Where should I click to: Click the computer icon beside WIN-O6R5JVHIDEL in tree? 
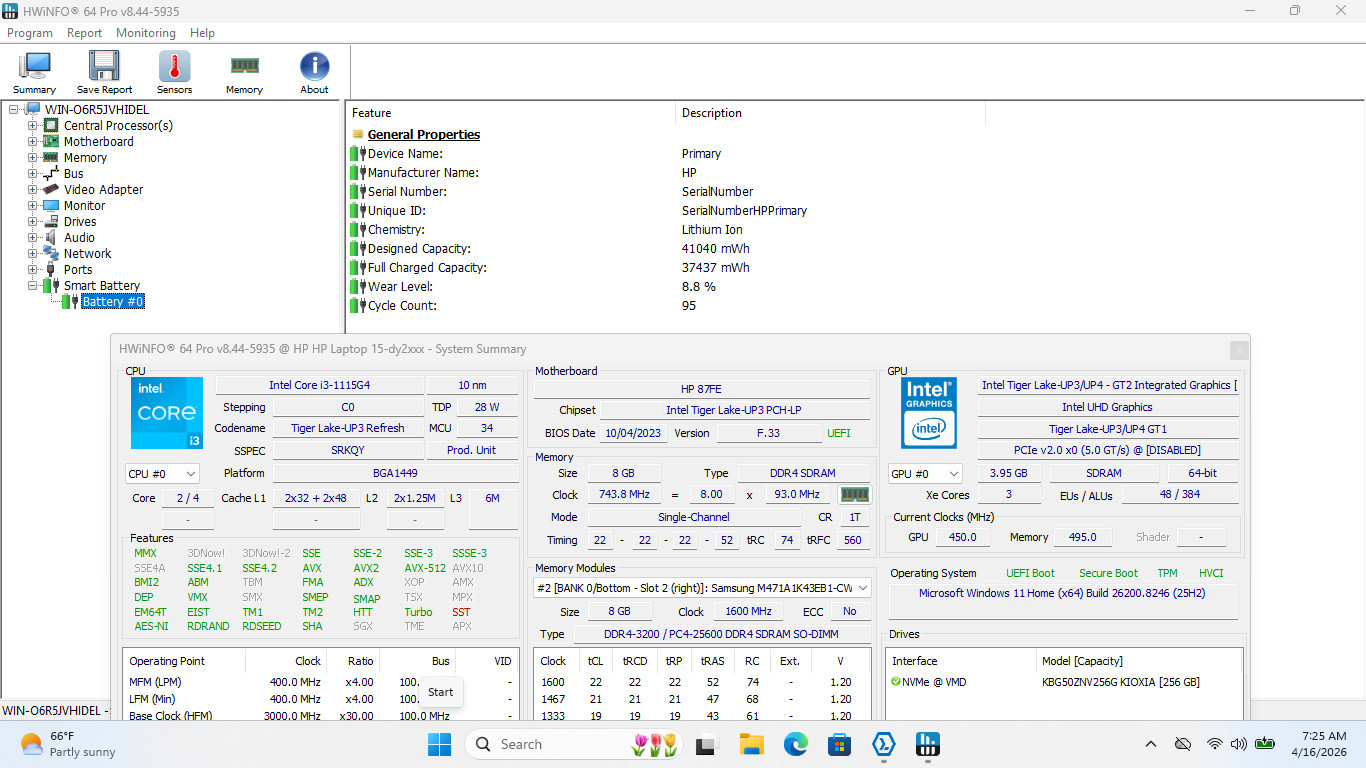coord(33,109)
